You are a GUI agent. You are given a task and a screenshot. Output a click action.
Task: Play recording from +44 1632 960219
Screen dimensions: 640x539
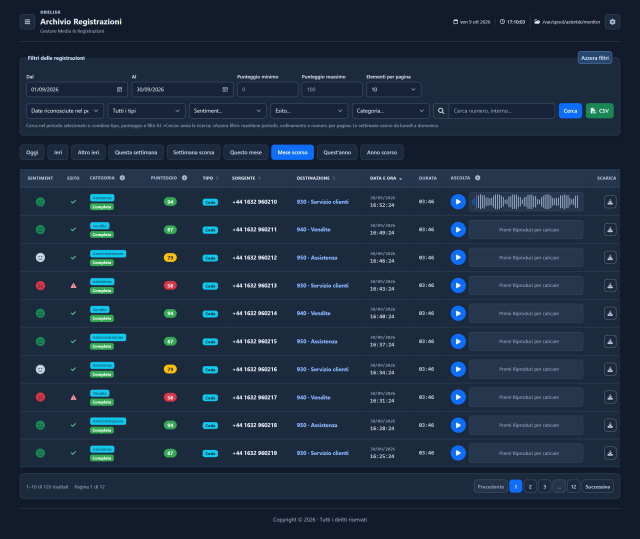[458, 453]
